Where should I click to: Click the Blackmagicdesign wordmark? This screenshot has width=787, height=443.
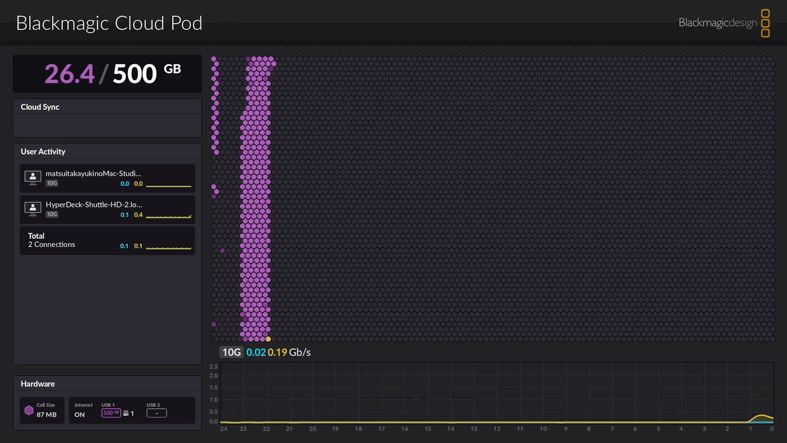[717, 23]
